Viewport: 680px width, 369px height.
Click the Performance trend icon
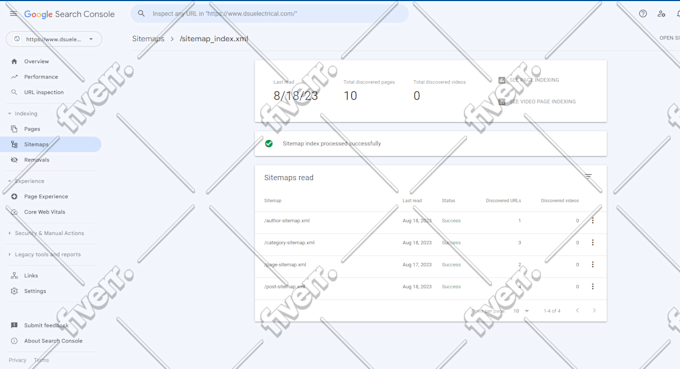click(x=14, y=77)
